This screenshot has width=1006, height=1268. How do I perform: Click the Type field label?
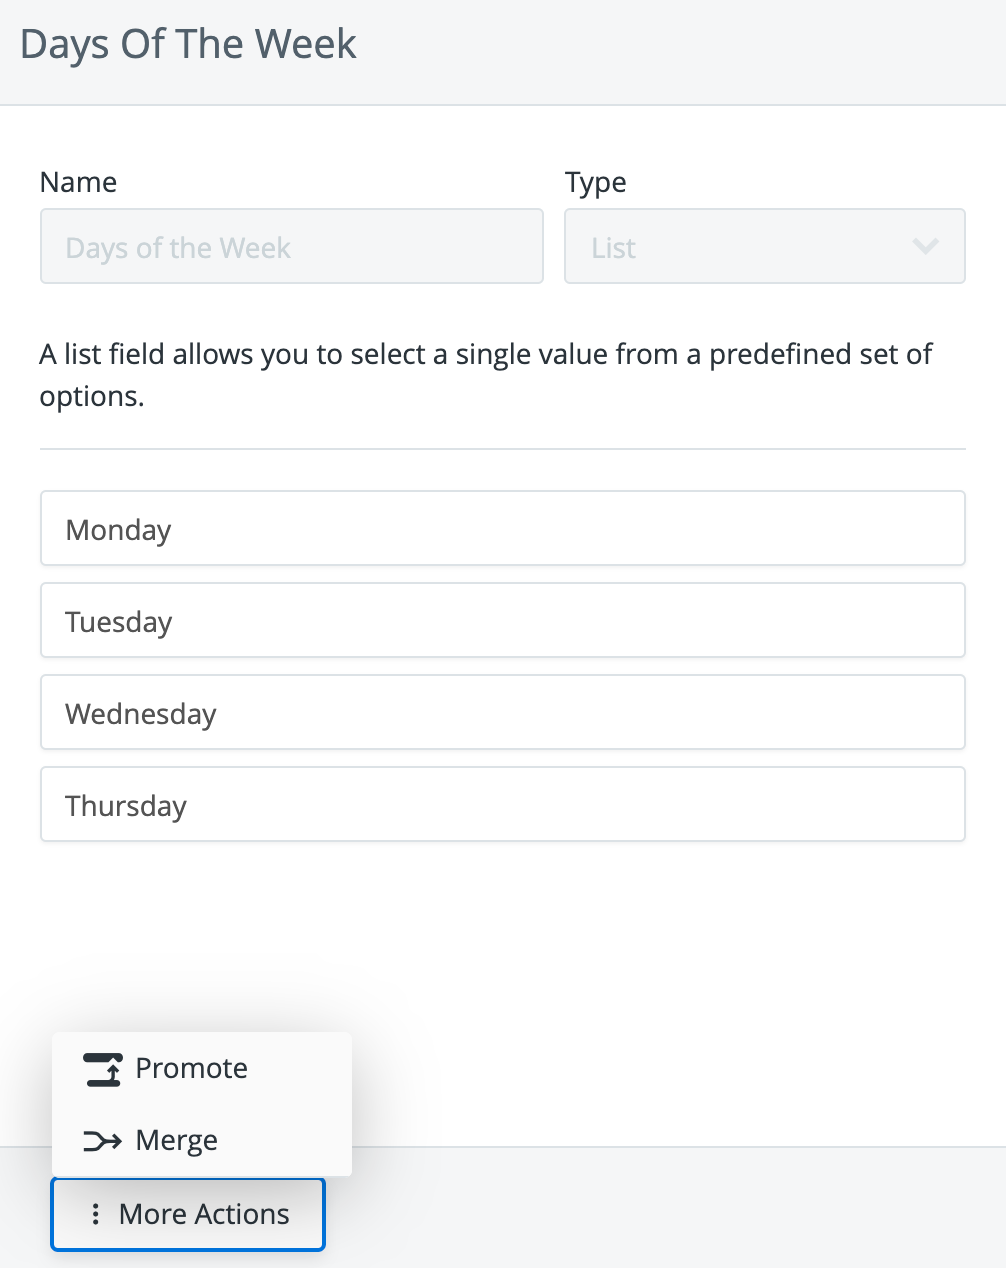[x=596, y=183]
